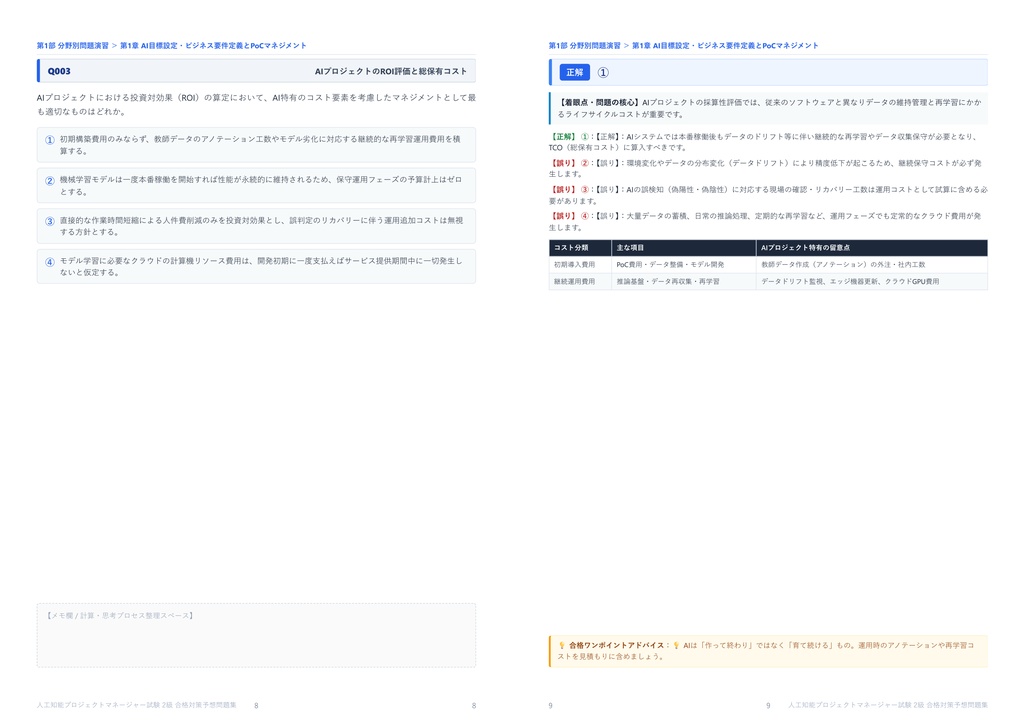Click inside the メモ欄 / 計算・思考プロセス整理スペース box
This screenshot has width=1024, height=724.
click(256, 635)
